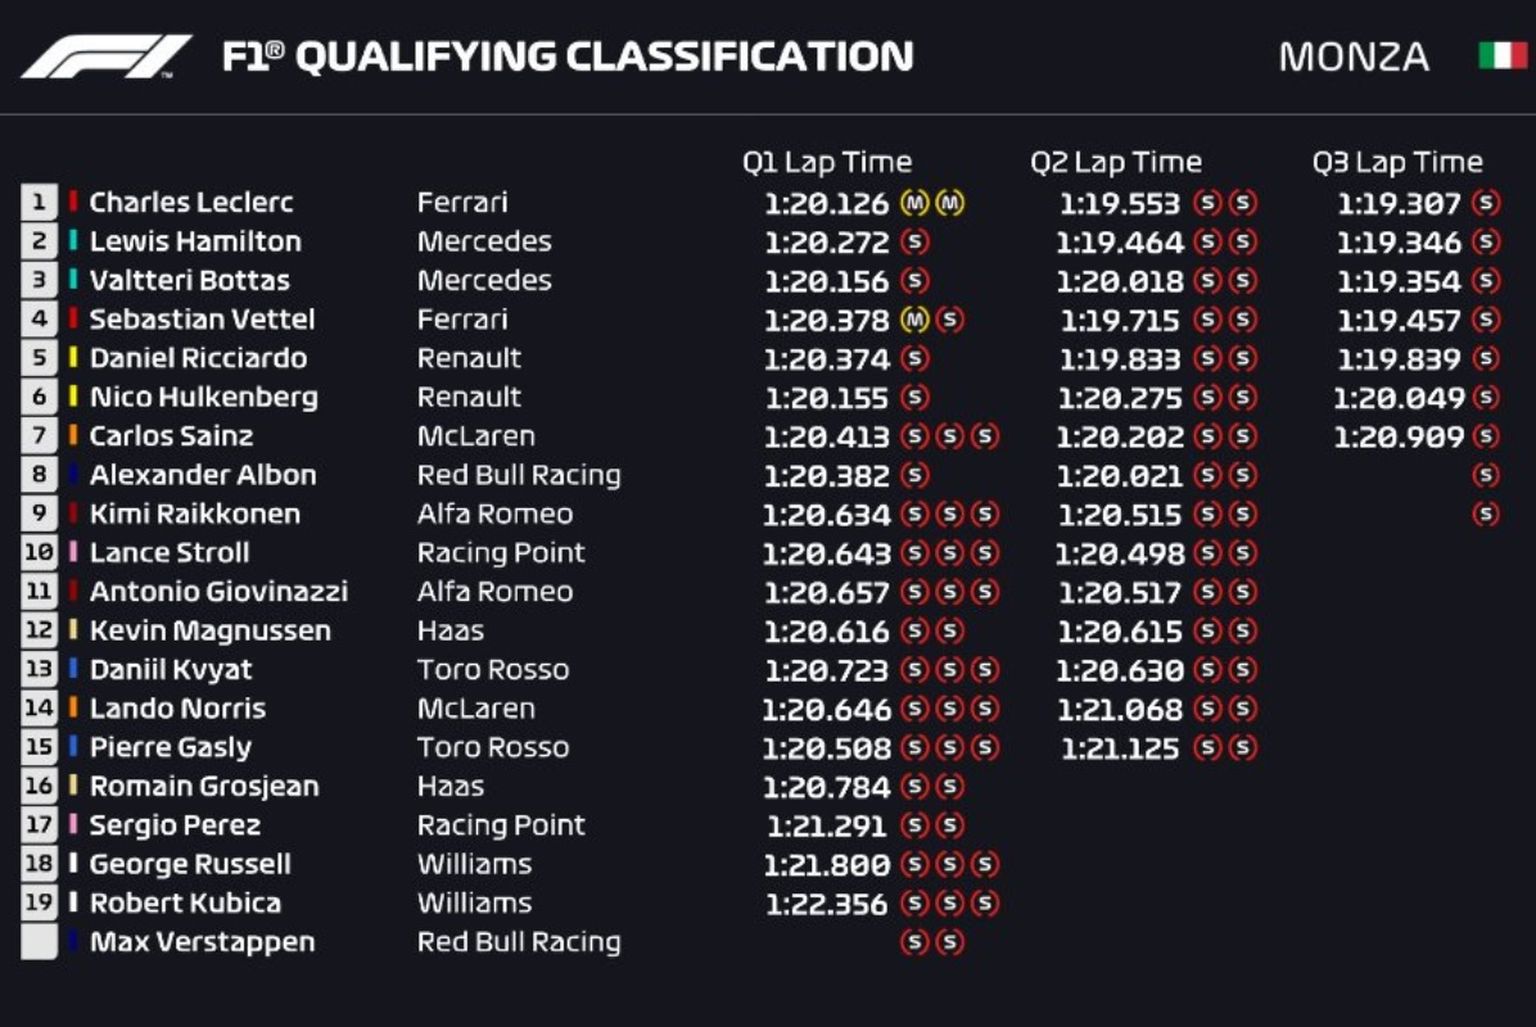Viewport: 1536px width, 1027px height.
Task: Click Hamilton's teal team color bar
Action: [x=73, y=241]
